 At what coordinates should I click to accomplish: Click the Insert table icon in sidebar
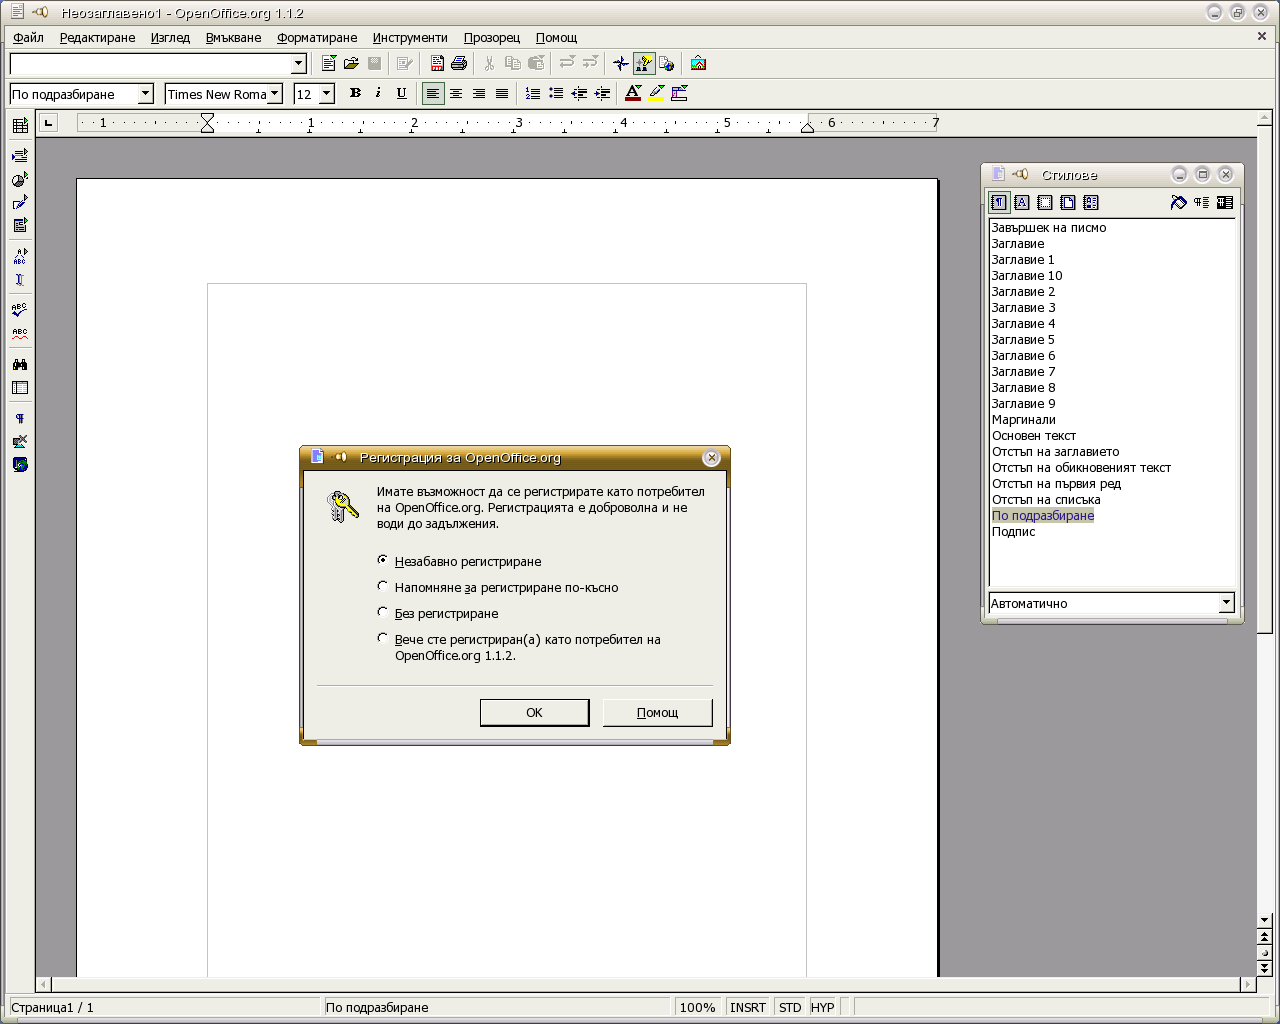pyautogui.click(x=20, y=125)
